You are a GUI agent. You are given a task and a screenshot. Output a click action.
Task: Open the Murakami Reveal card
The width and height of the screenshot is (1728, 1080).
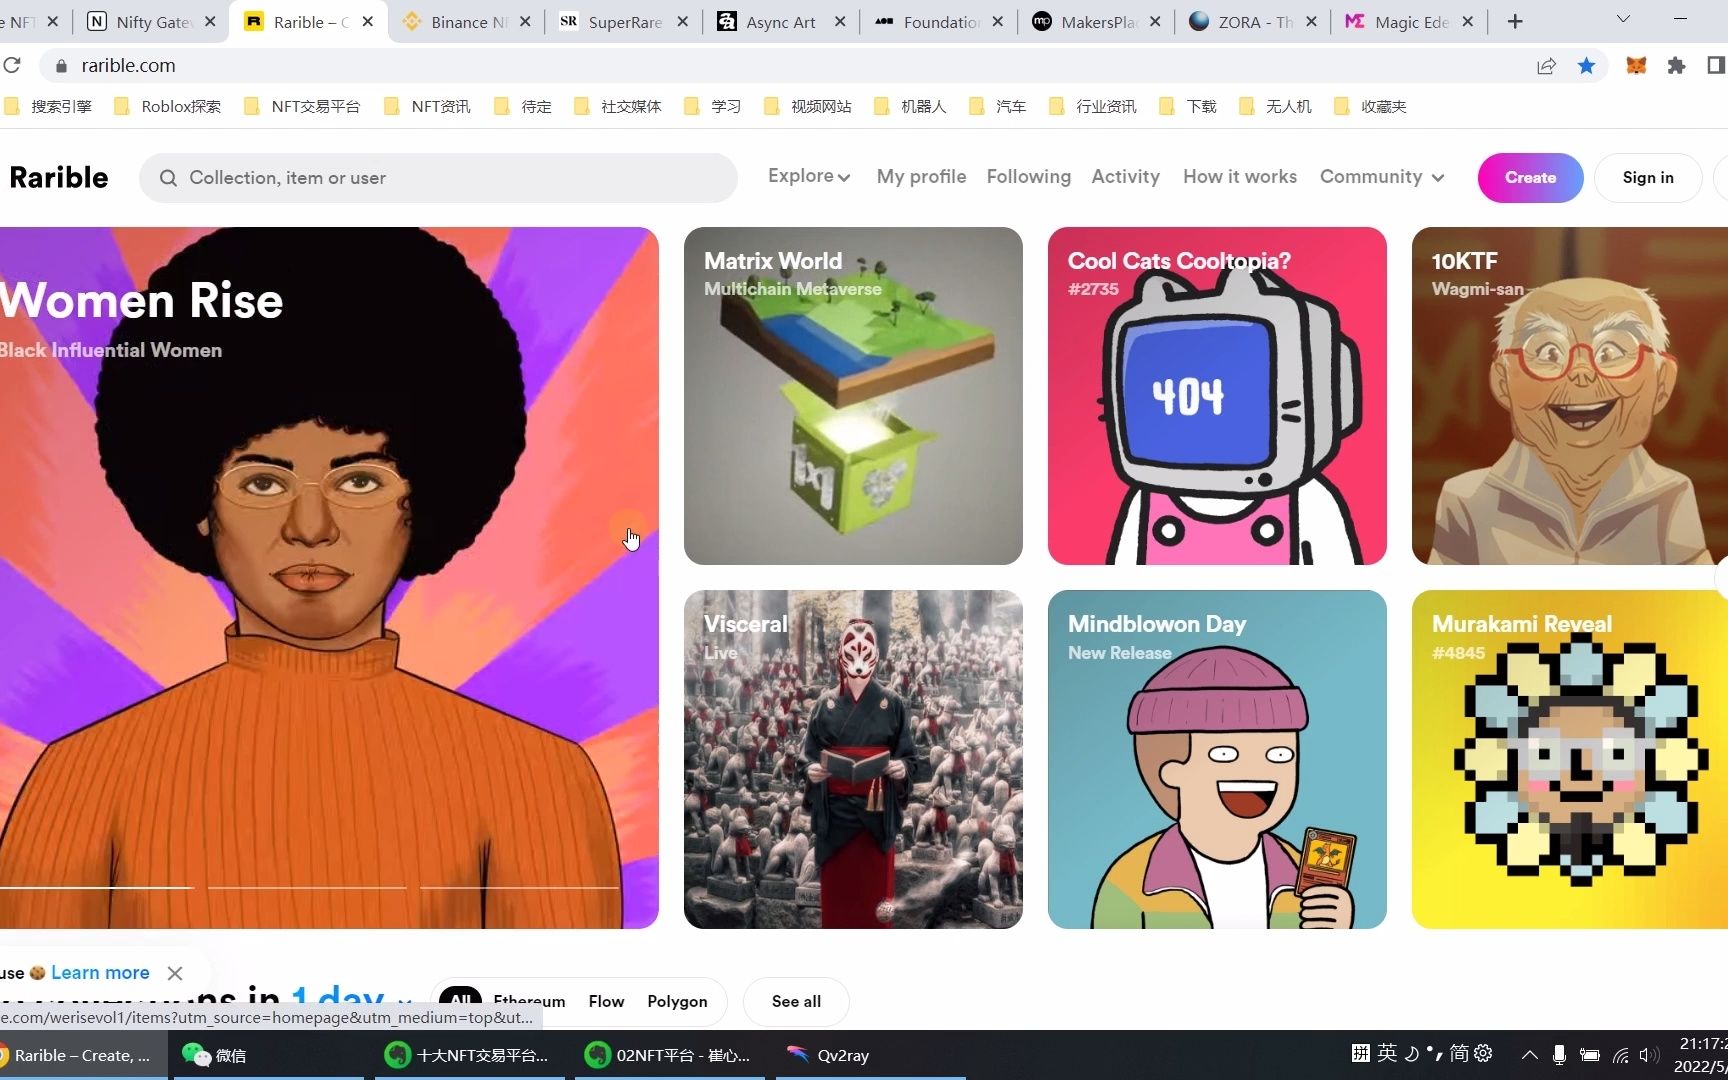pos(1570,759)
